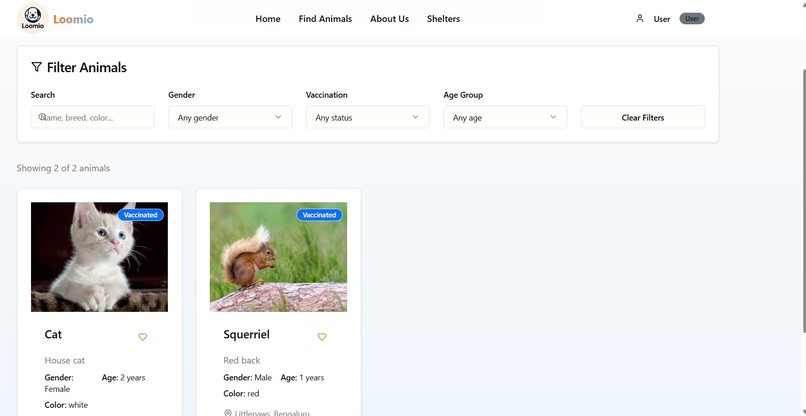The height and width of the screenshot is (416, 806).
Task: Open the Vaccination status dropdown
Action: point(368,117)
